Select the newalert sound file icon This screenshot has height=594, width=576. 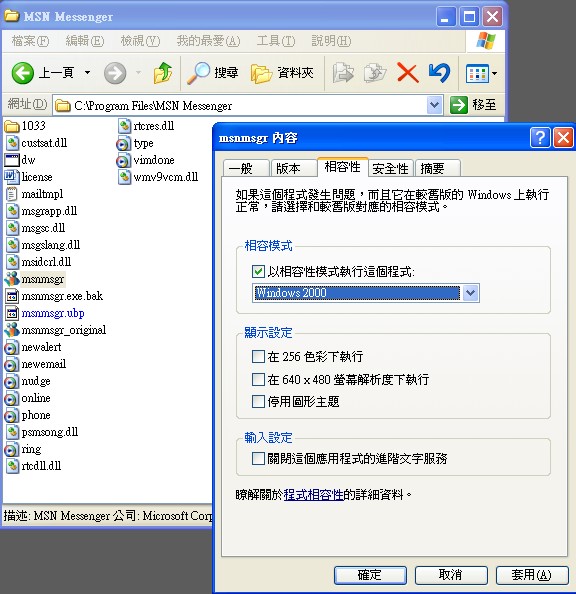coord(11,347)
